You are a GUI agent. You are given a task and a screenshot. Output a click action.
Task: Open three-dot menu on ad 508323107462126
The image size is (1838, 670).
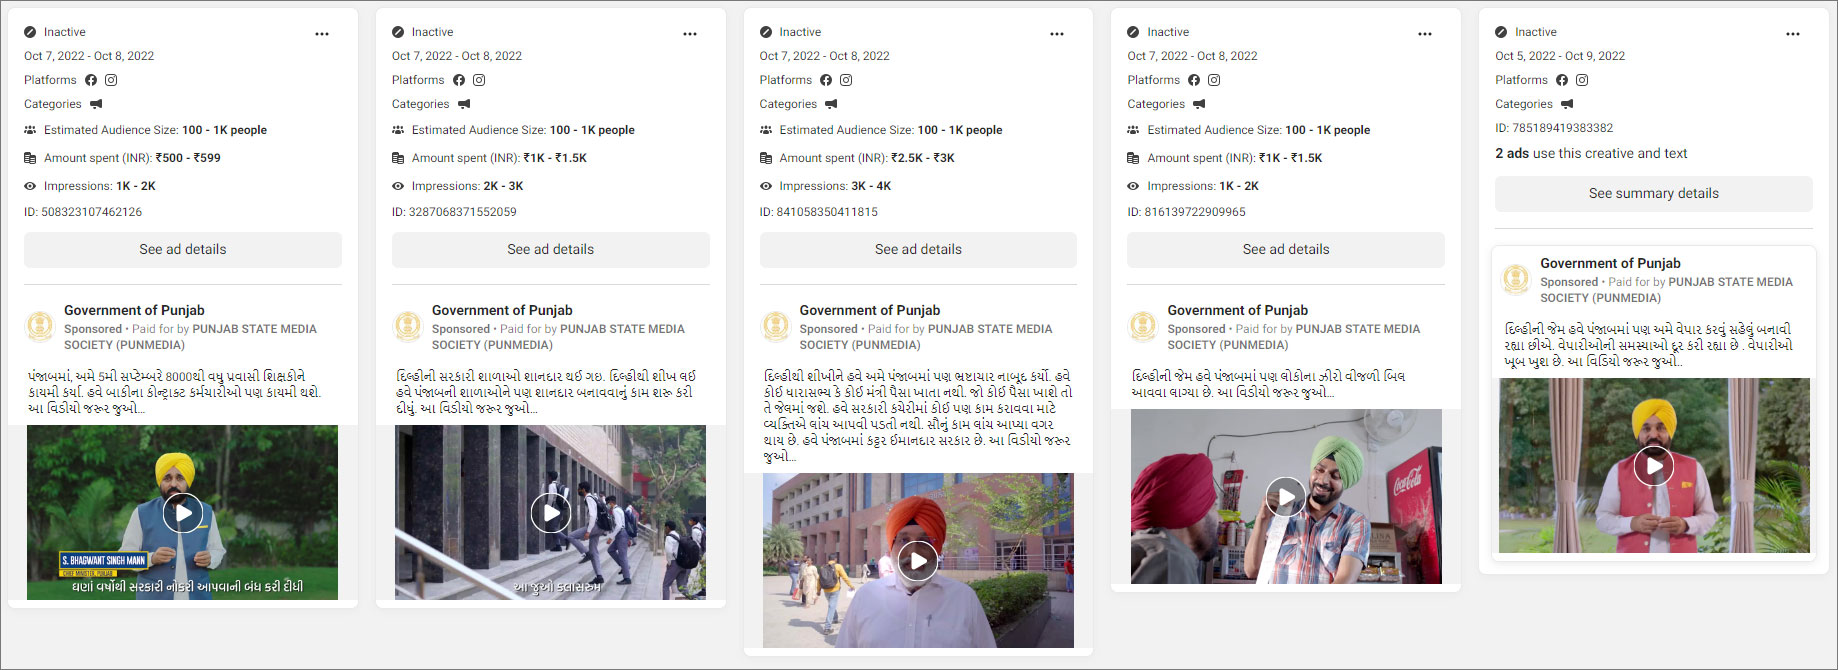322,34
